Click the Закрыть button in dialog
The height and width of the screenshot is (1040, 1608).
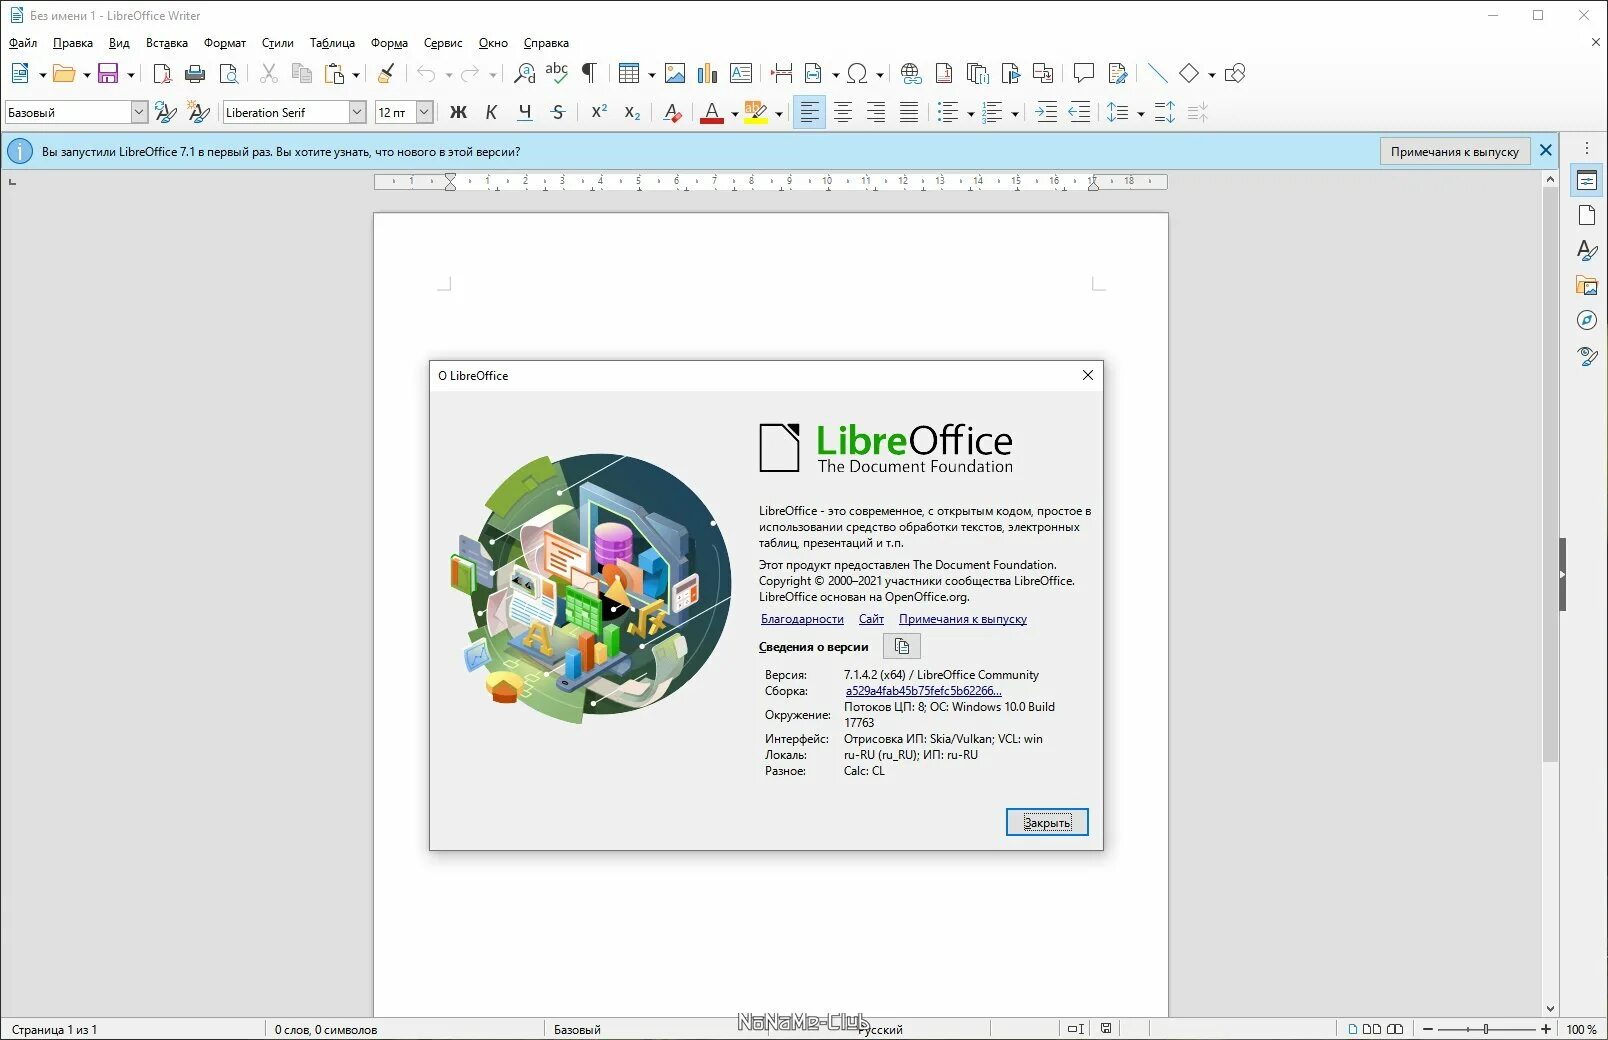pyautogui.click(x=1047, y=822)
